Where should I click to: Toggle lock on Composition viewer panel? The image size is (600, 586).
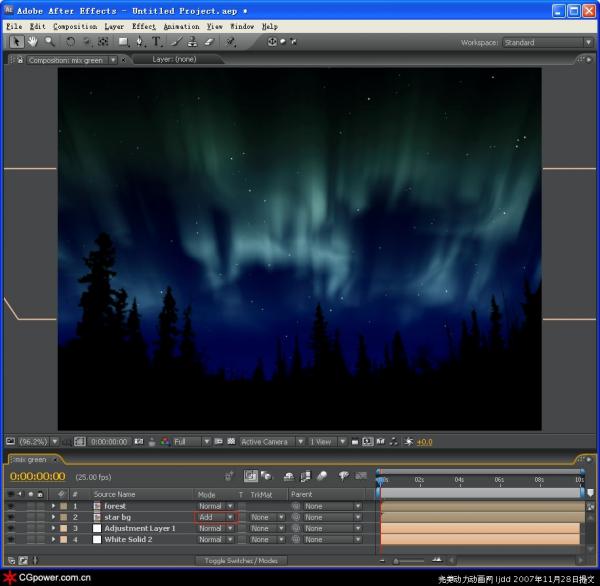(20, 60)
